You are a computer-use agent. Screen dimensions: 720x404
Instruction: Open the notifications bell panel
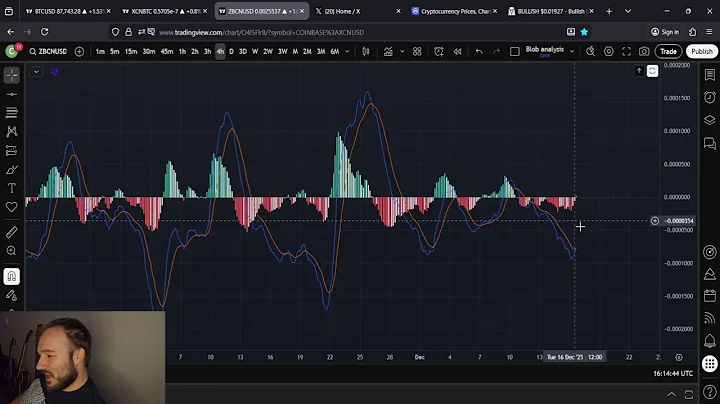click(x=709, y=341)
